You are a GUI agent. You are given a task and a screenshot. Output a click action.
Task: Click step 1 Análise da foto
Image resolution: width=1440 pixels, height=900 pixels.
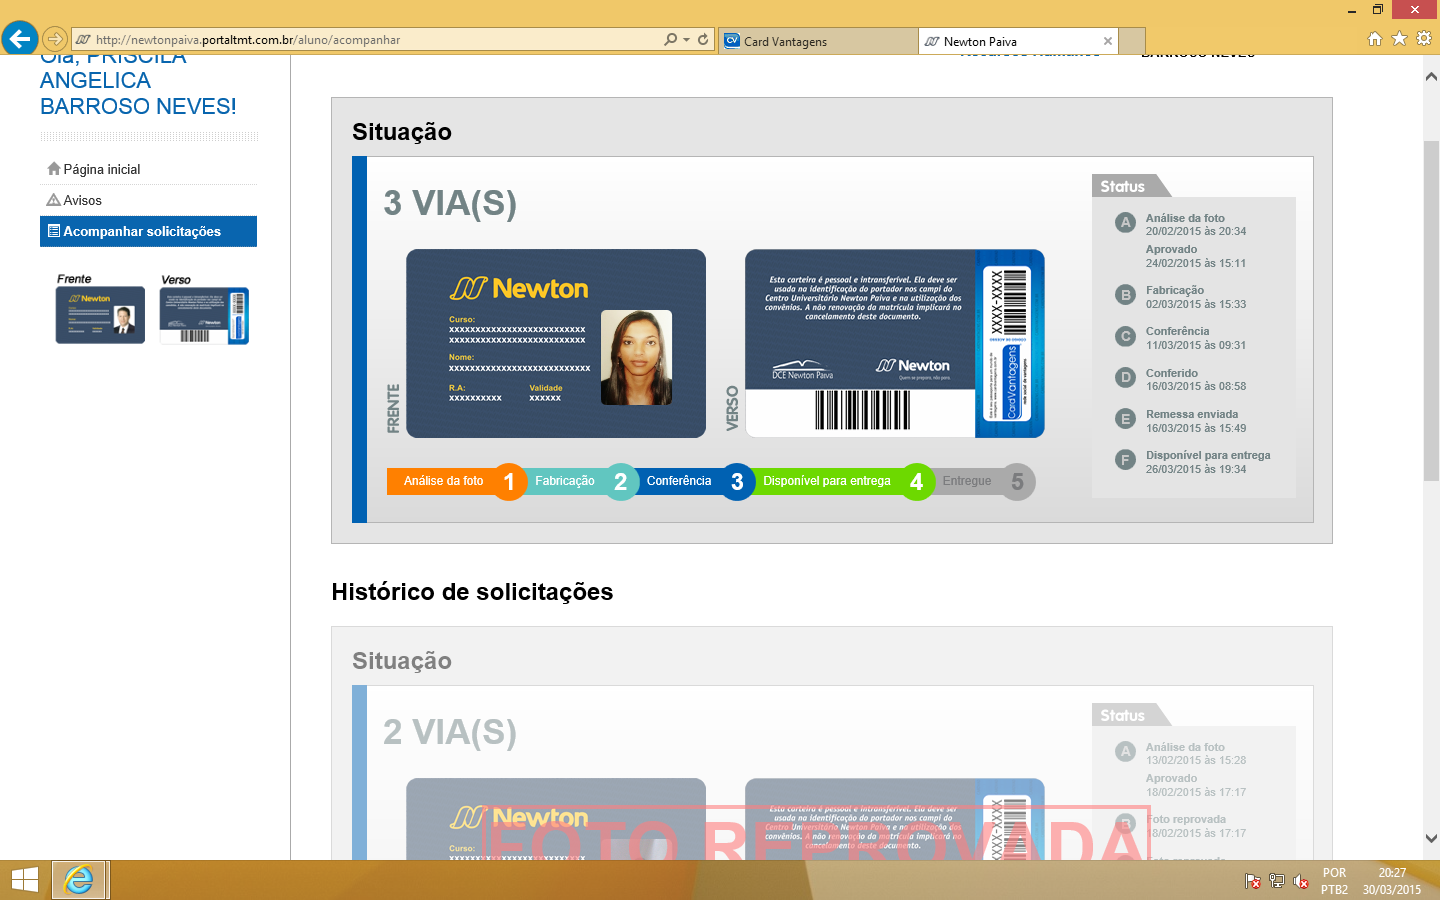(456, 481)
